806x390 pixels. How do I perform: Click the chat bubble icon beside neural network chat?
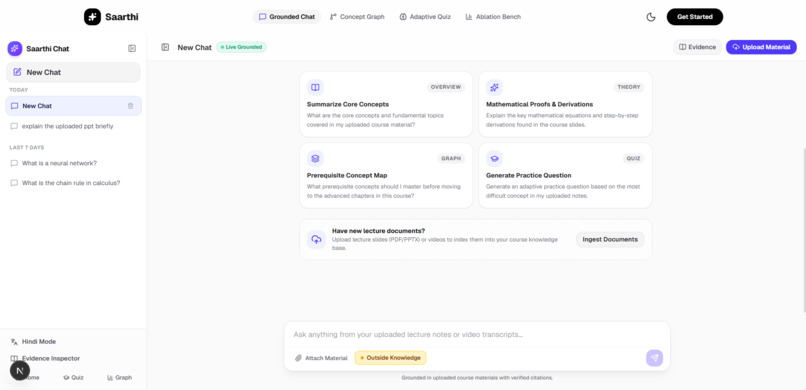[14, 163]
